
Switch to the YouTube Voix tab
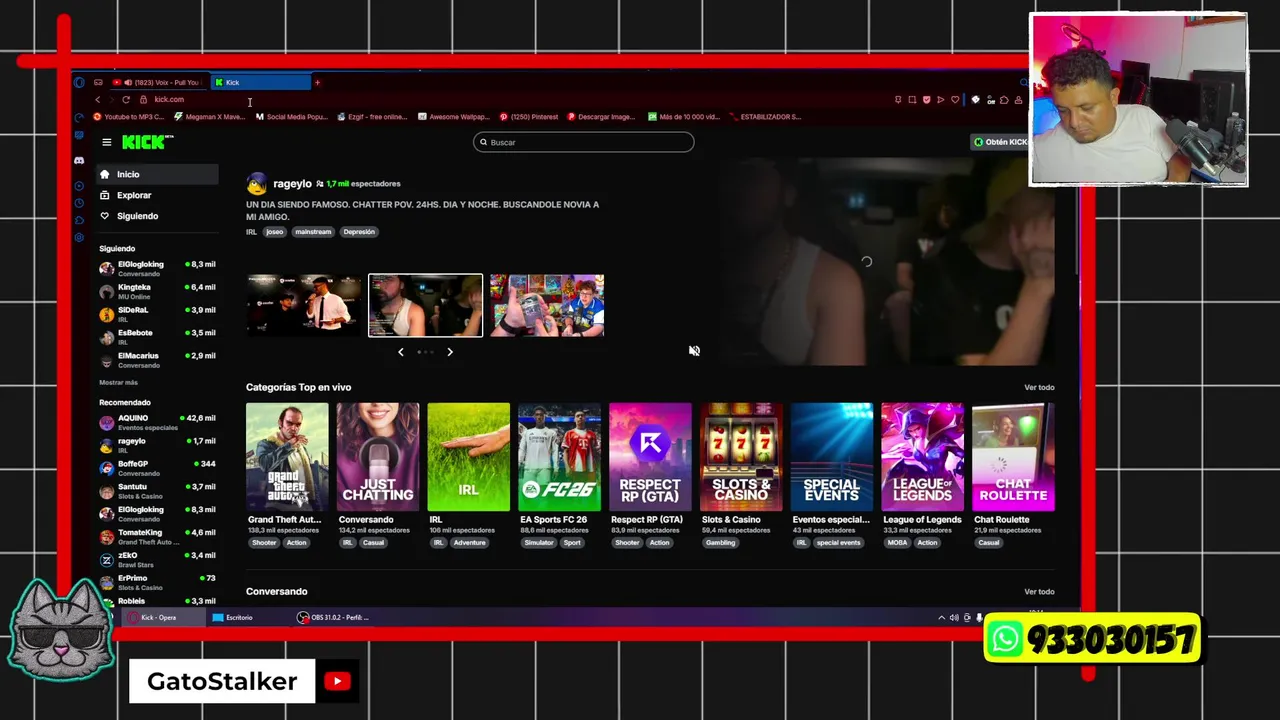[x=157, y=82]
